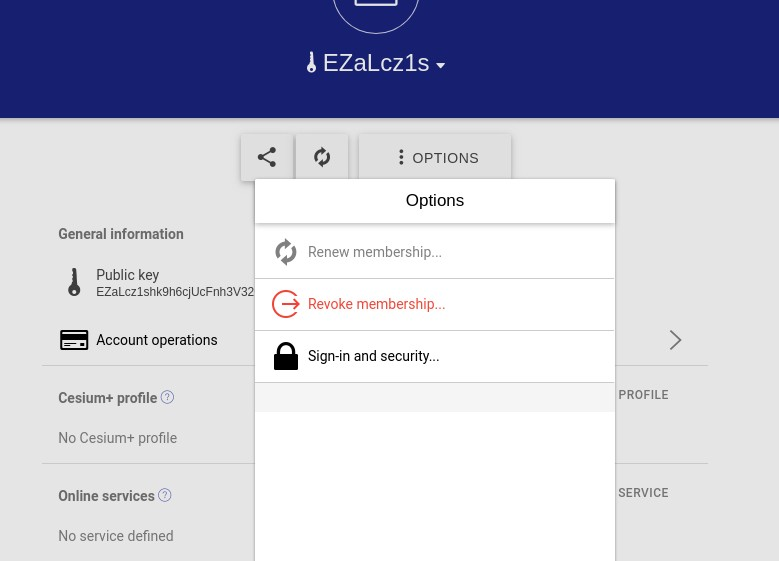Click the Account operations row
The height and width of the screenshot is (561, 779).
(x=375, y=340)
